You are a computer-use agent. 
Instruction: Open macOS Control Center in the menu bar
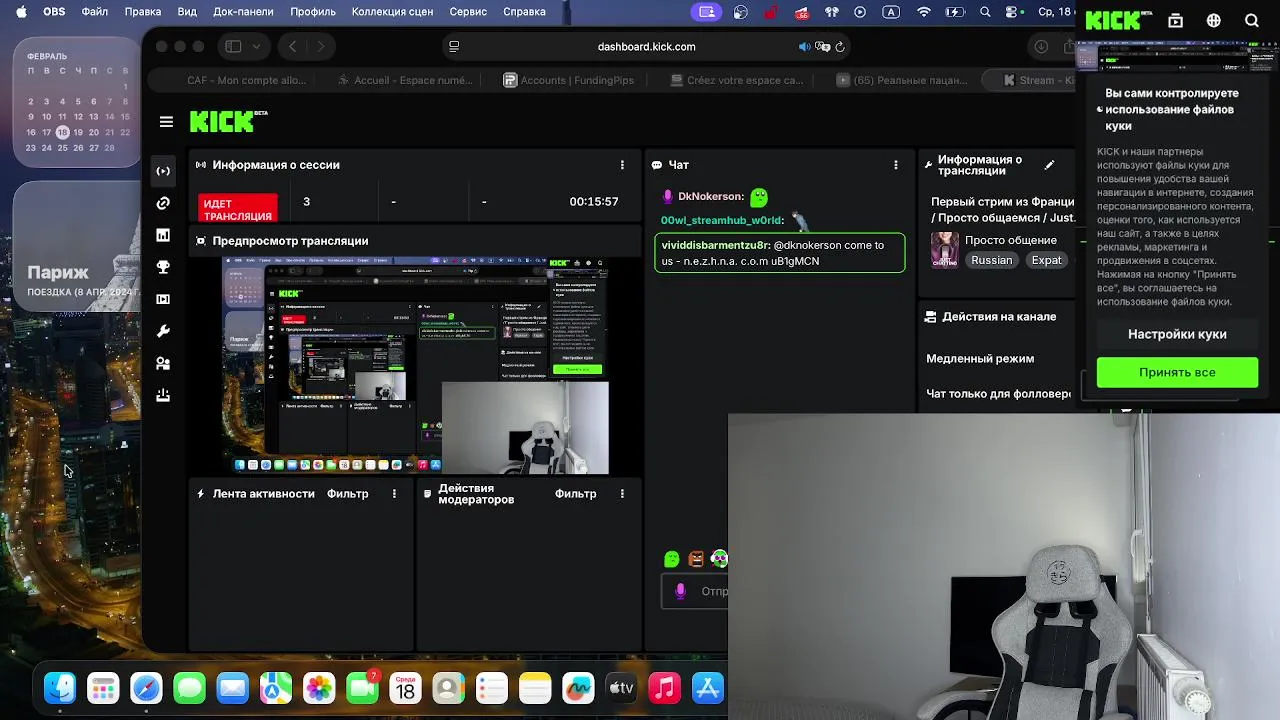(1012, 12)
